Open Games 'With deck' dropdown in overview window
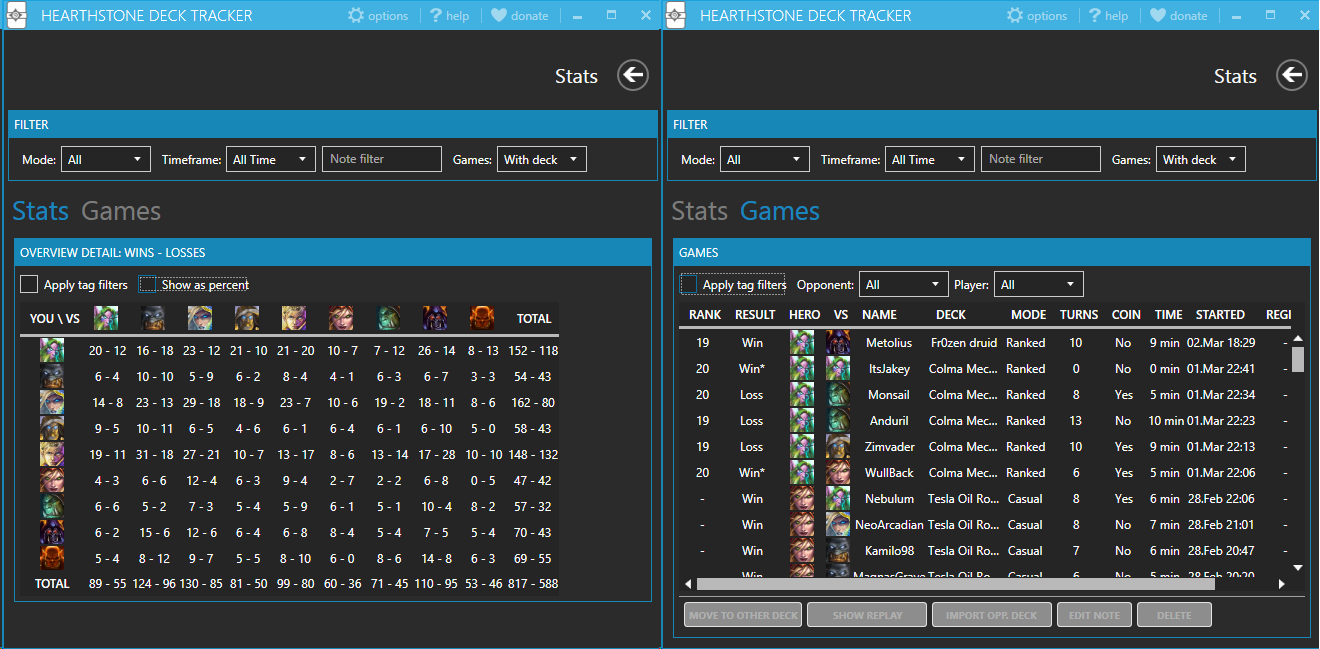This screenshot has width=1320, height=649. tap(542, 159)
